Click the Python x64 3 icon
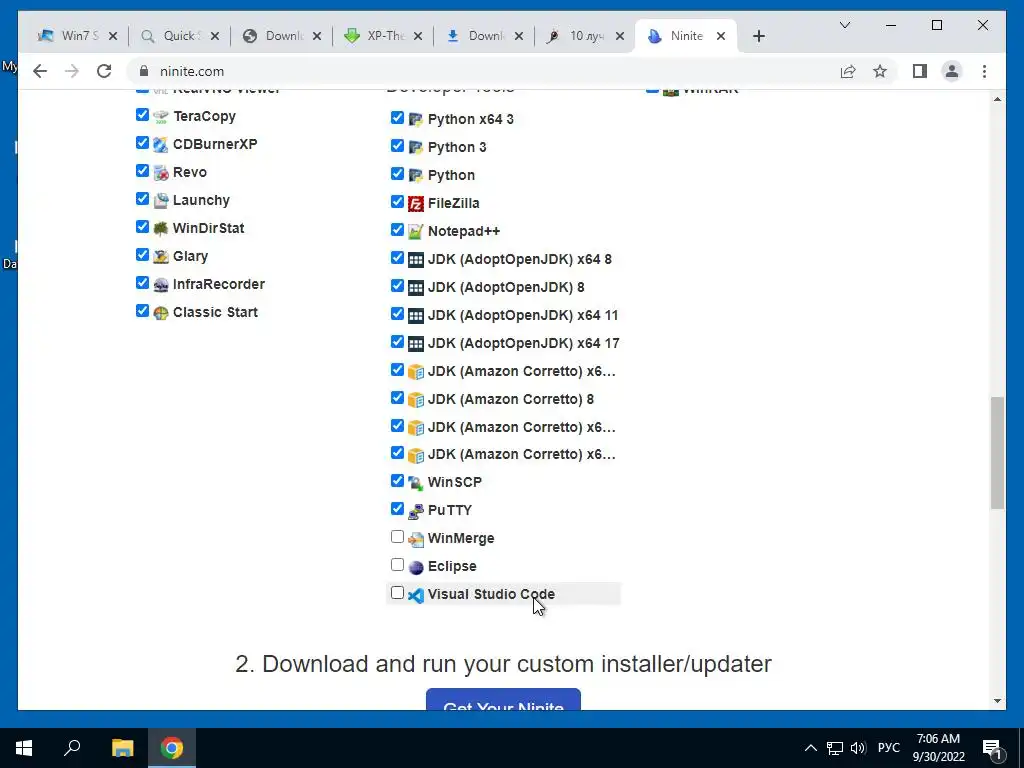Viewport: 1024px width, 768px height. click(416, 120)
